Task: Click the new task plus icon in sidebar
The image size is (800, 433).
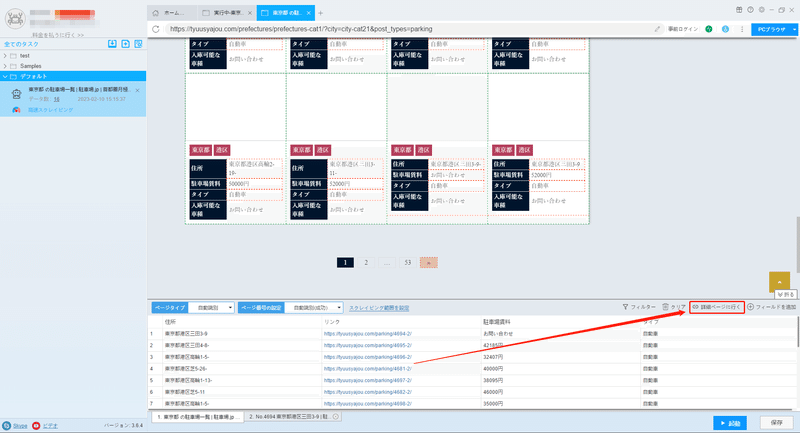Action: point(126,44)
